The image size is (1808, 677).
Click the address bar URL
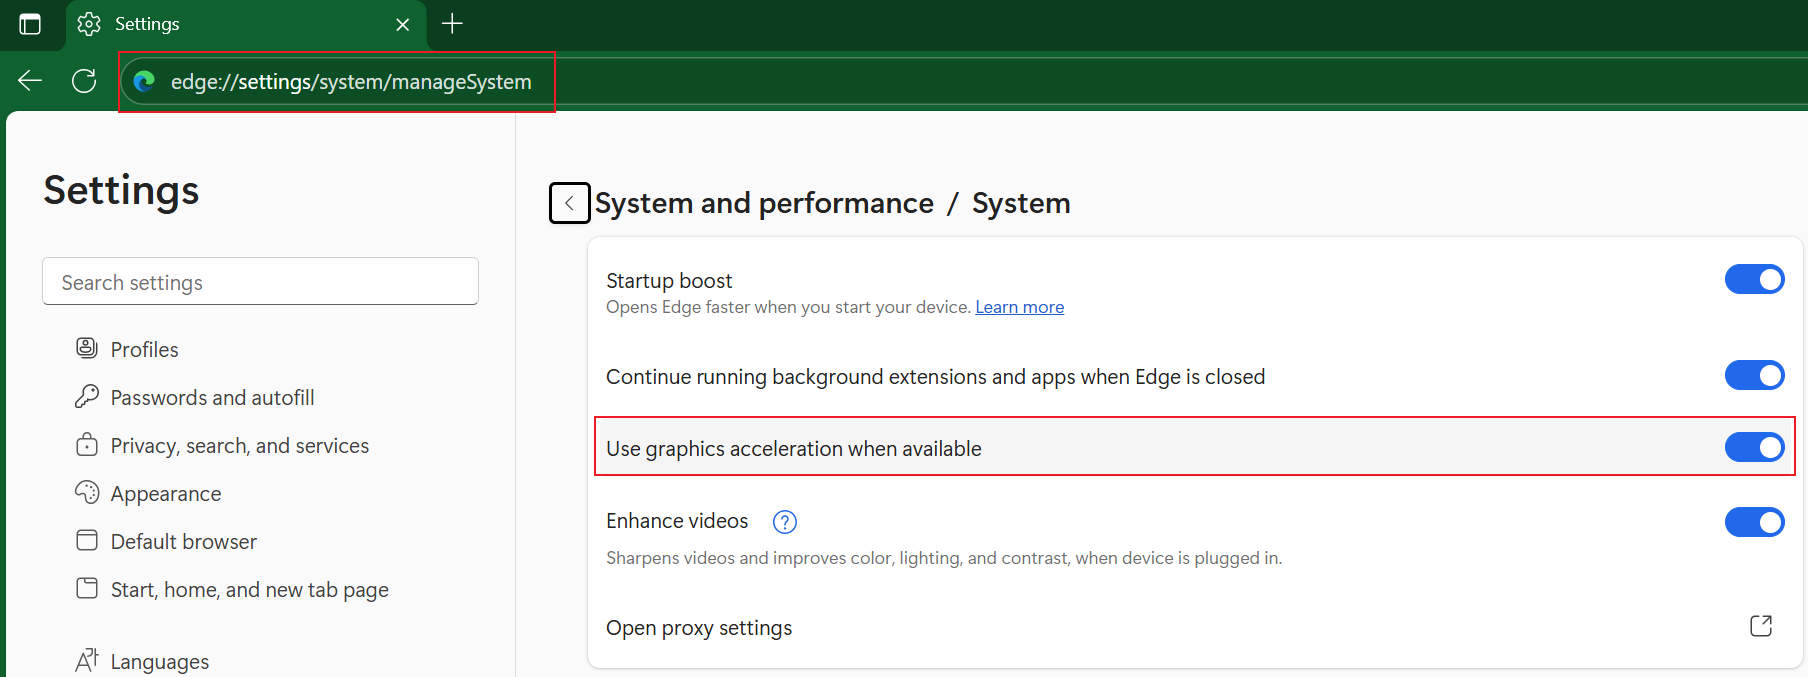coord(351,82)
